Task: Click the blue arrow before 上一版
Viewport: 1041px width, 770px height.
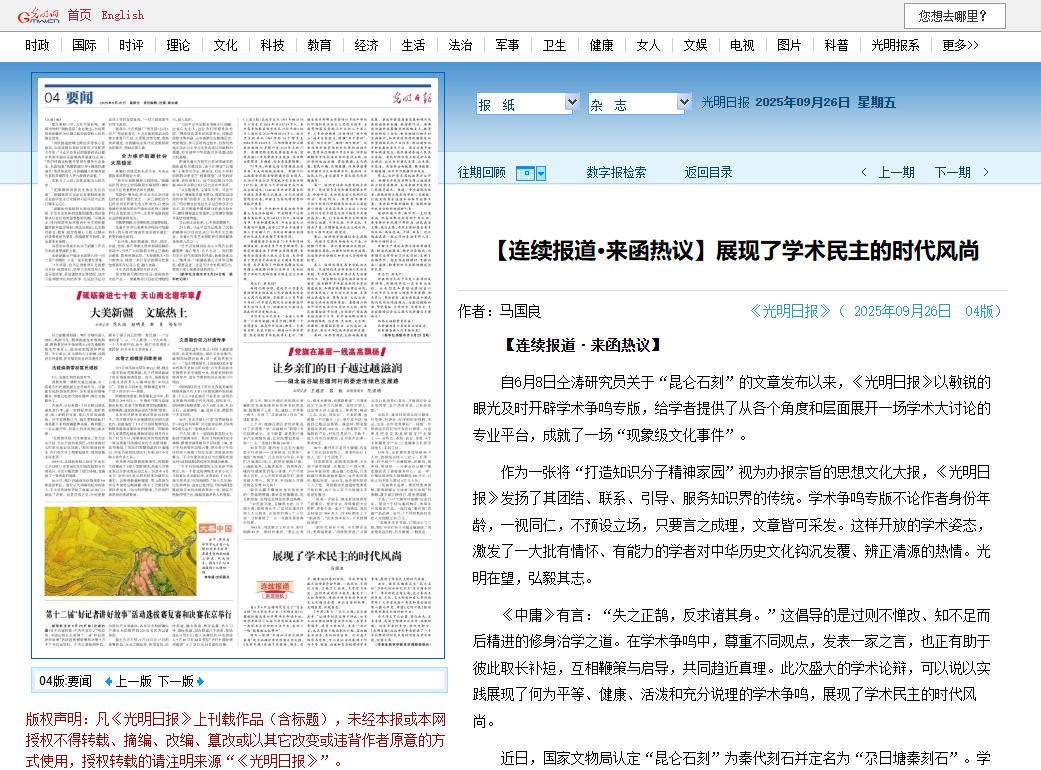Action: click(109, 682)
